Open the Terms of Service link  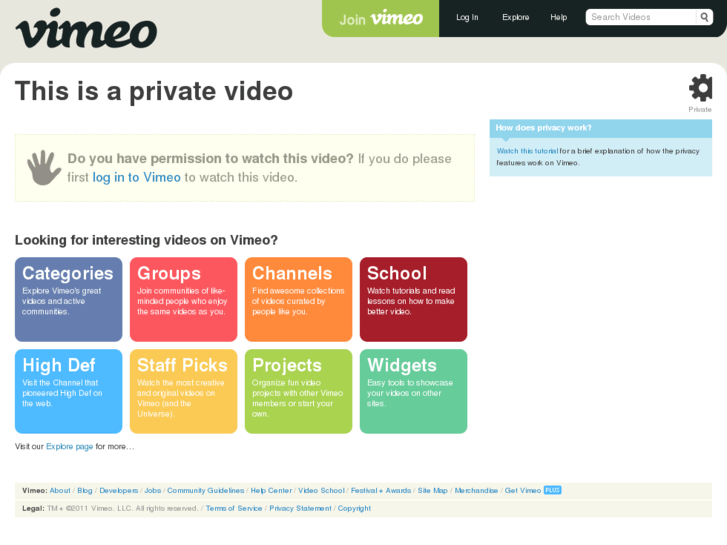tap(234, 508)
